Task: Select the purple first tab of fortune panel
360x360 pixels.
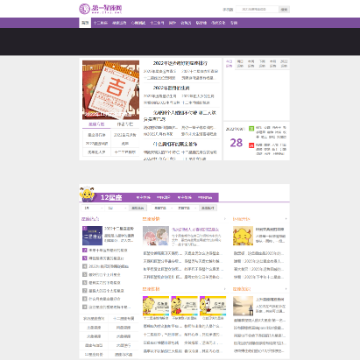Action: click(229, 64)
